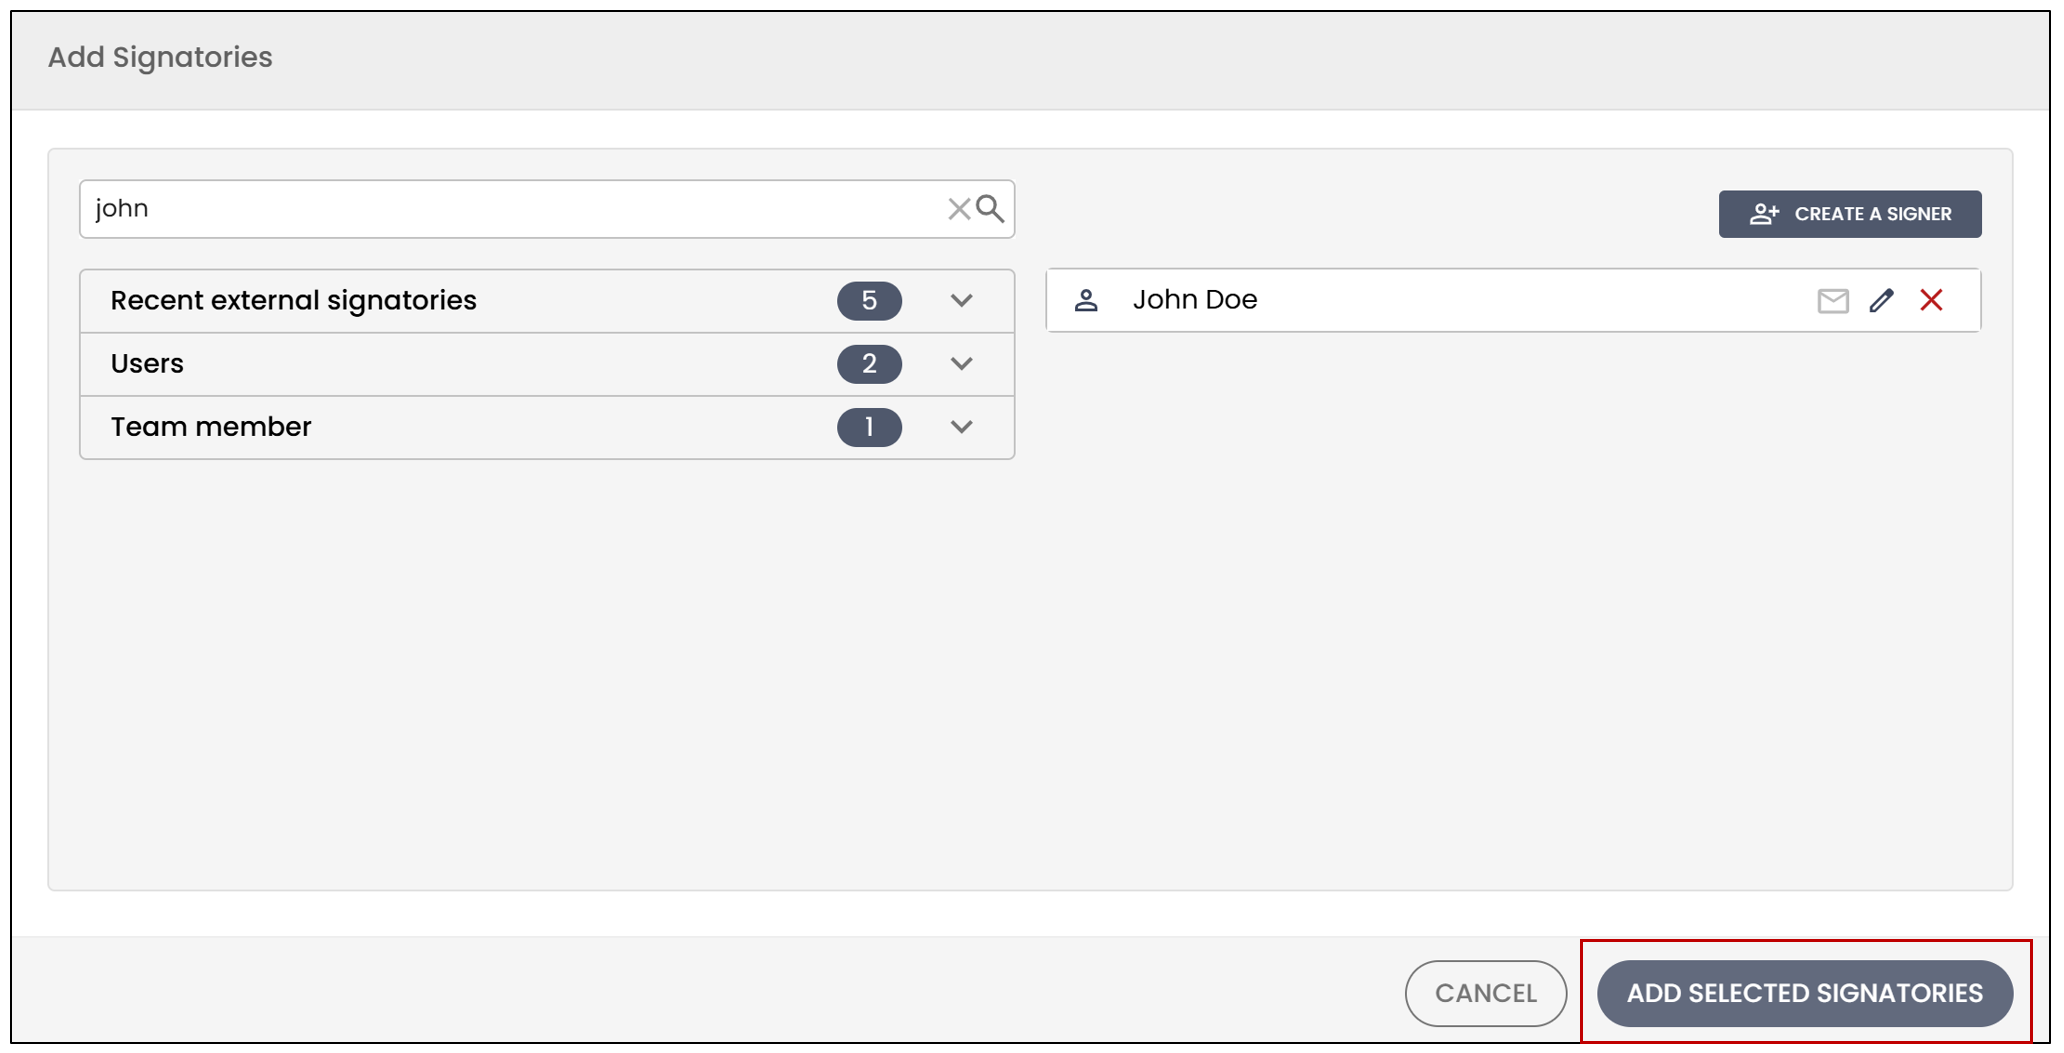Image resolution: width=2064 pixels, height=1053 pixels.
Task: Expand the Team member chevron
Action: [x=961, y=427]
